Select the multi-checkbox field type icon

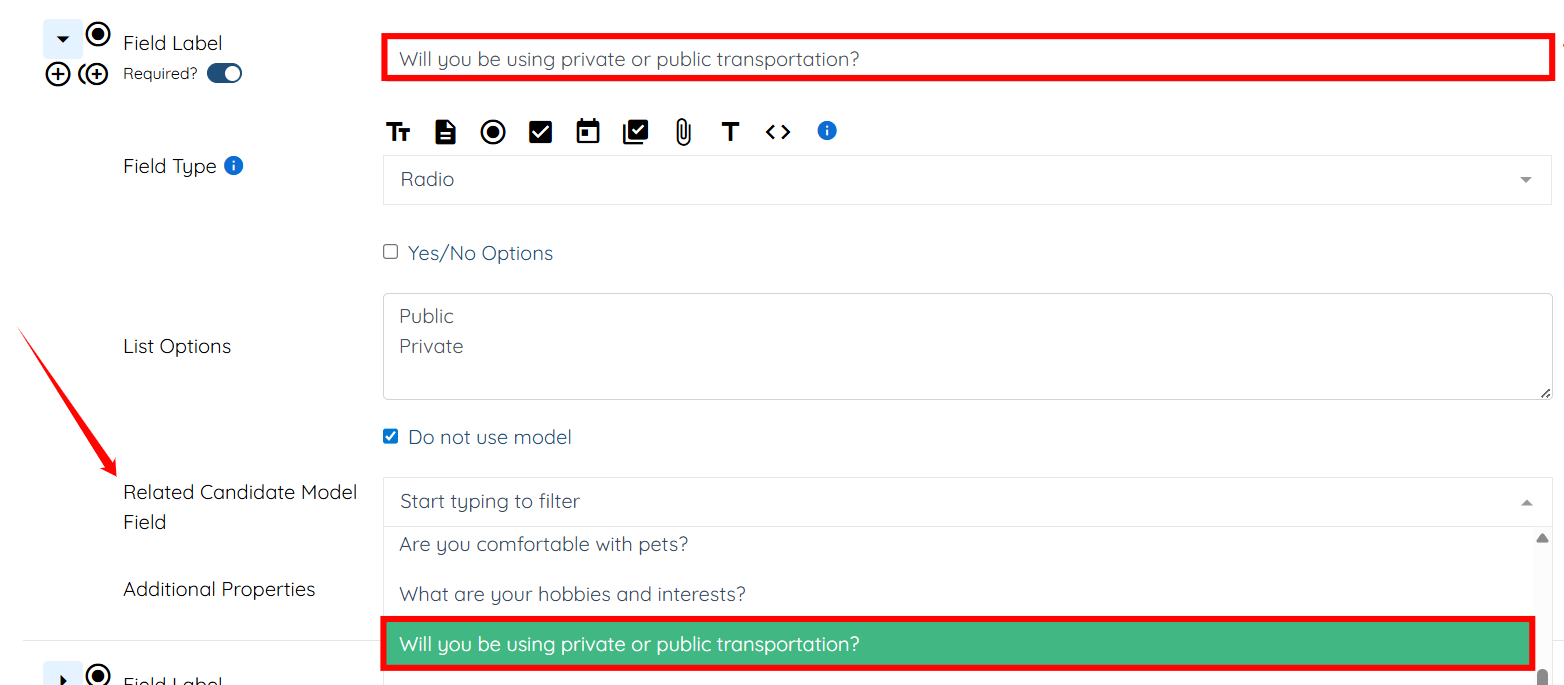tap(635, 132)
